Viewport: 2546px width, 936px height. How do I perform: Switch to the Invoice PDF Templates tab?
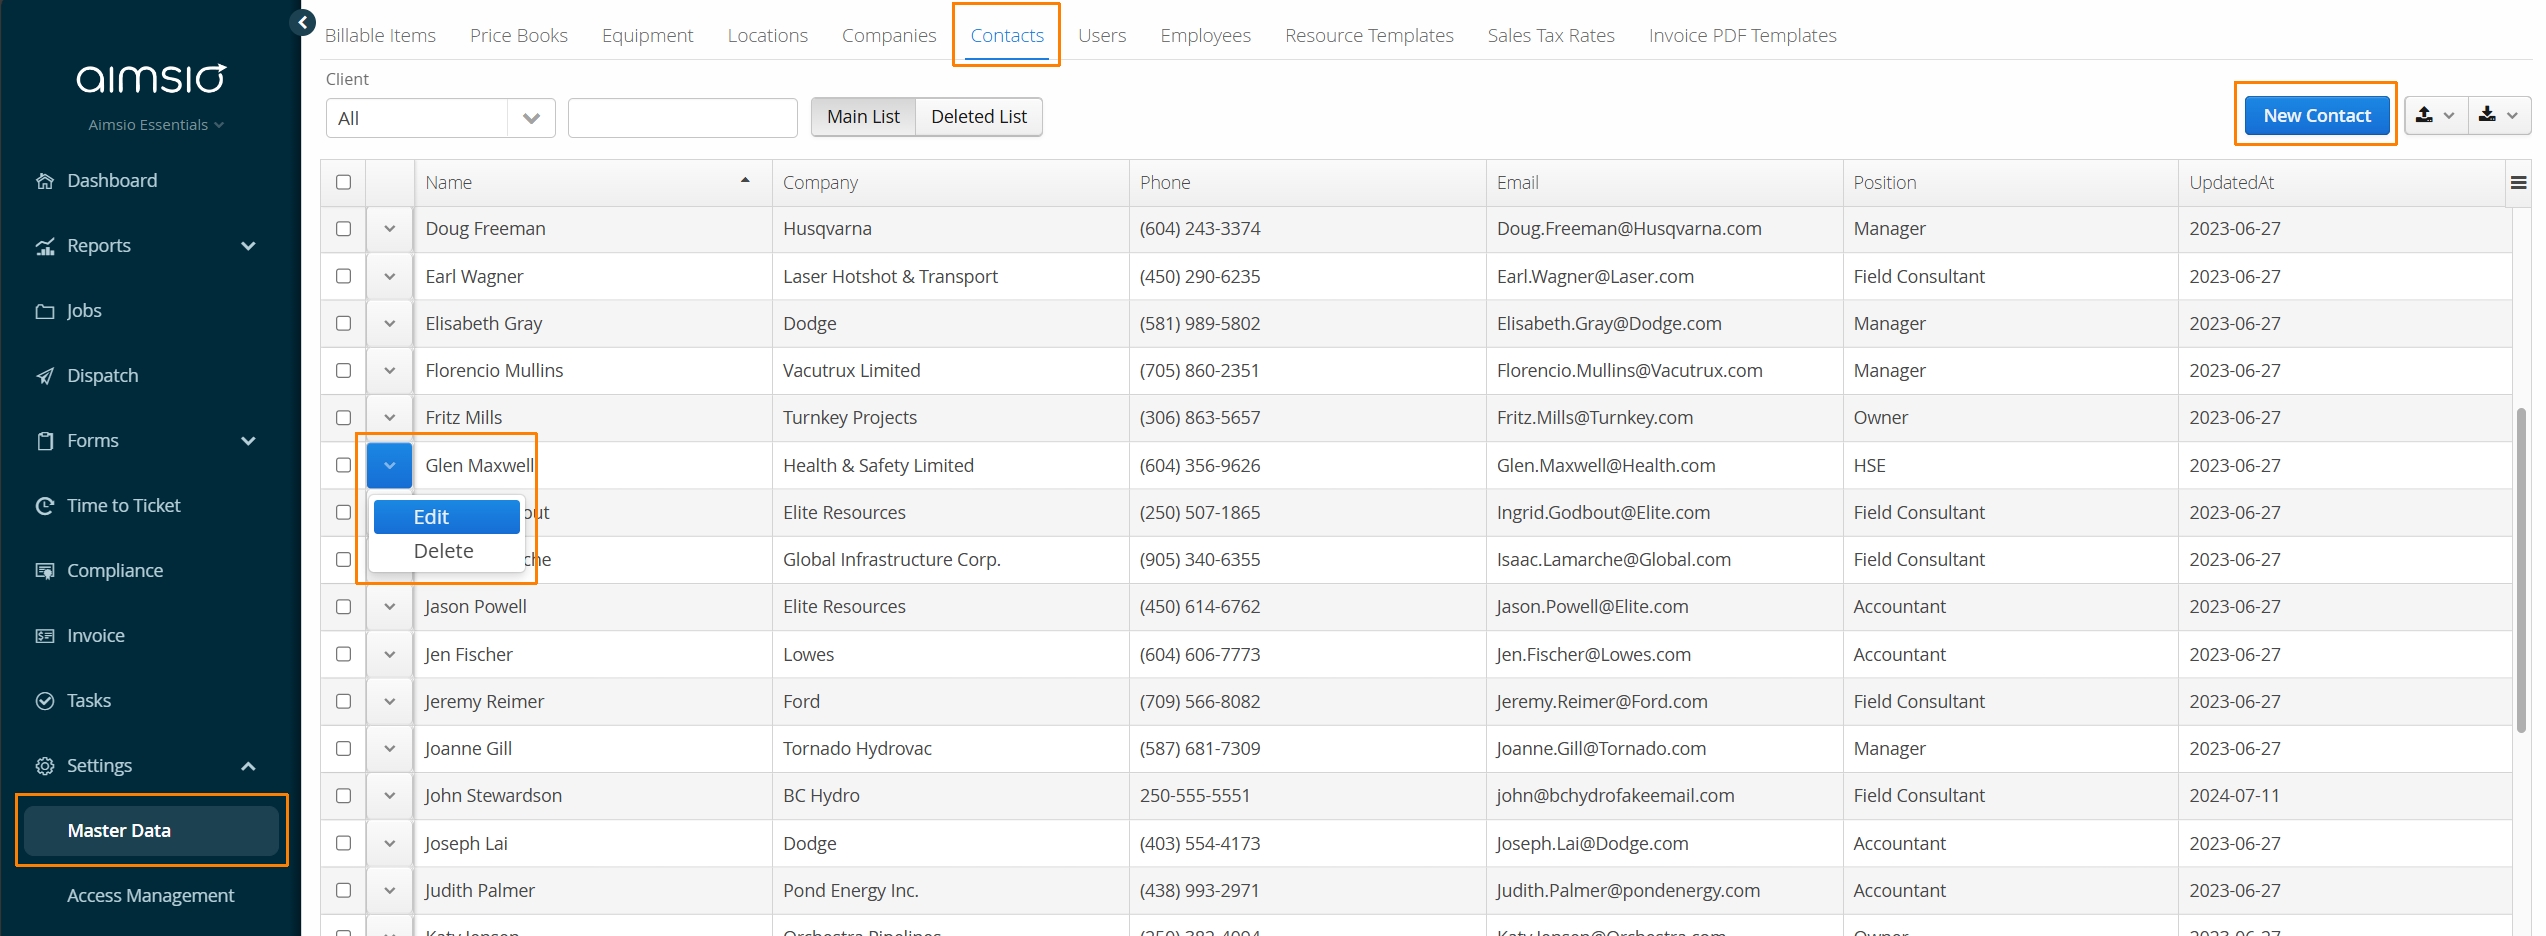1742,35
